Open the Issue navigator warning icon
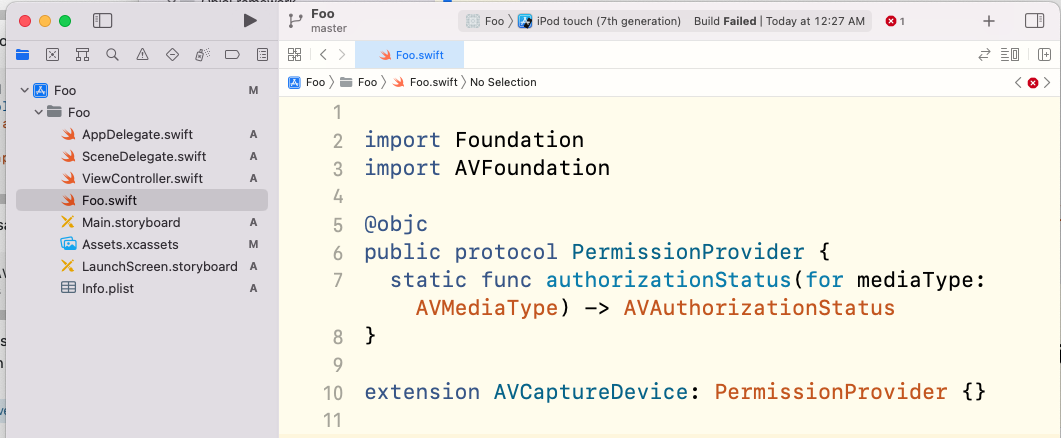This screenshot has width=1061, height=438. point(142,55)
